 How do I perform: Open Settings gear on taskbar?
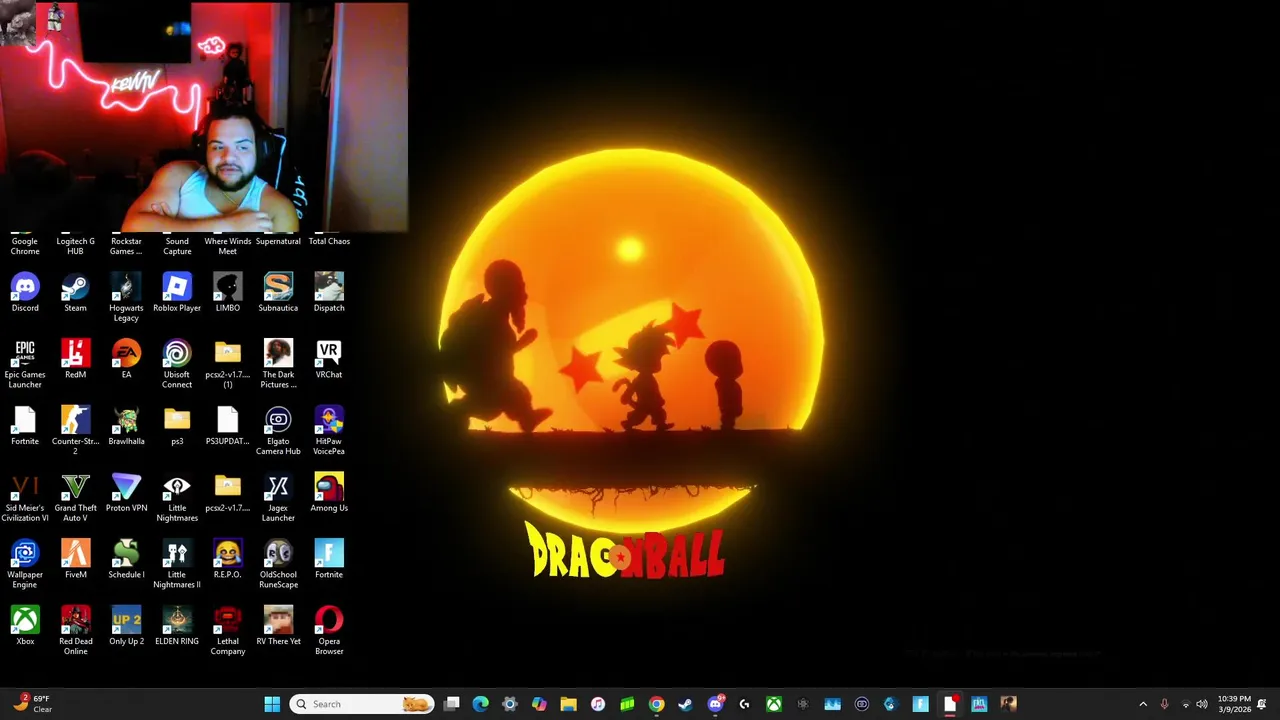[x=509, y=704]
